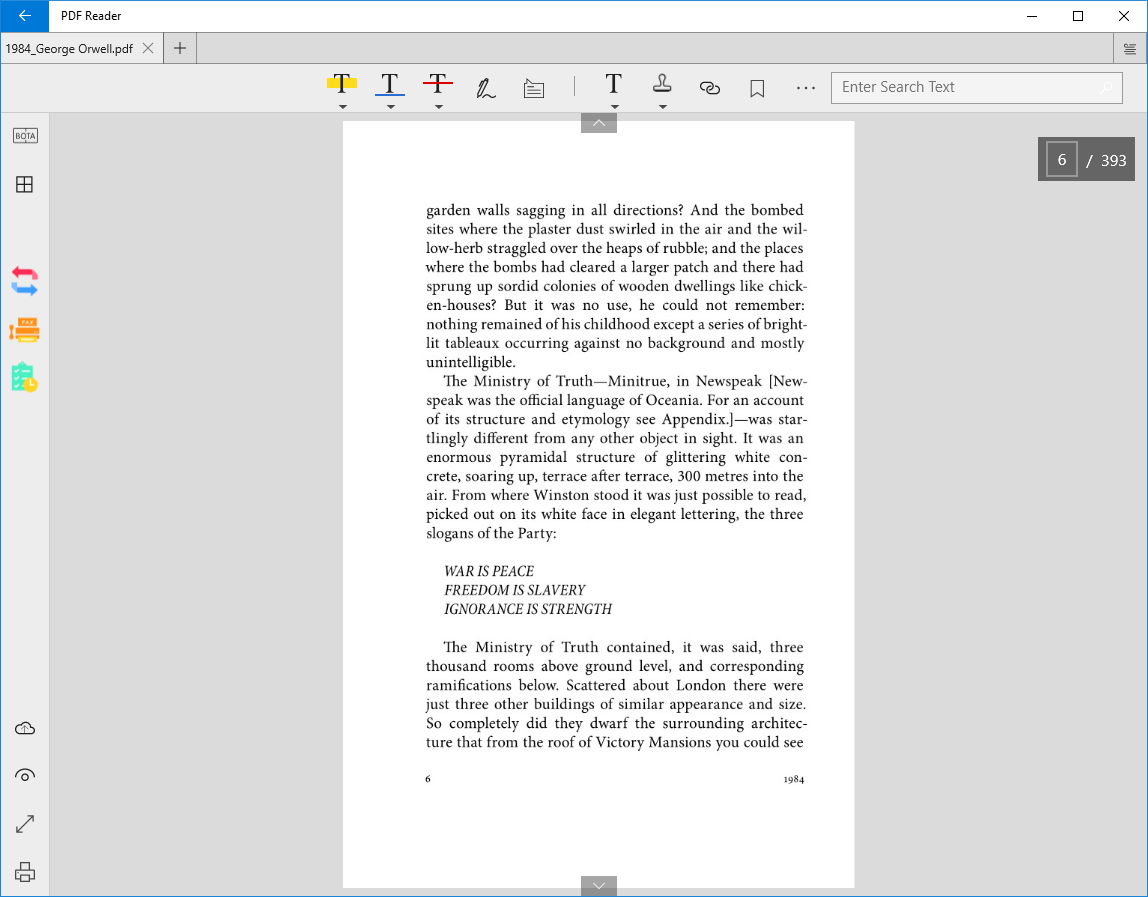Click the line WAR IS PEACE
This screenshot has height=897, width=1148.
click(x=489, y=571)
